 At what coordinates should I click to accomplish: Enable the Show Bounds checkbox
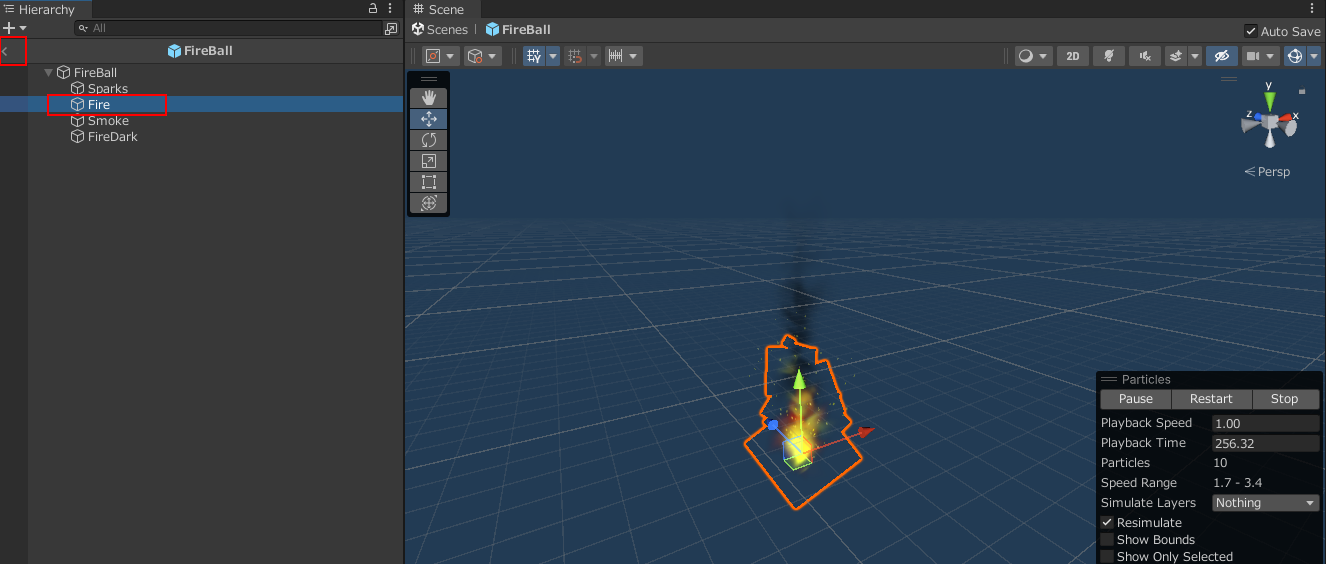tap(1107, 540)
